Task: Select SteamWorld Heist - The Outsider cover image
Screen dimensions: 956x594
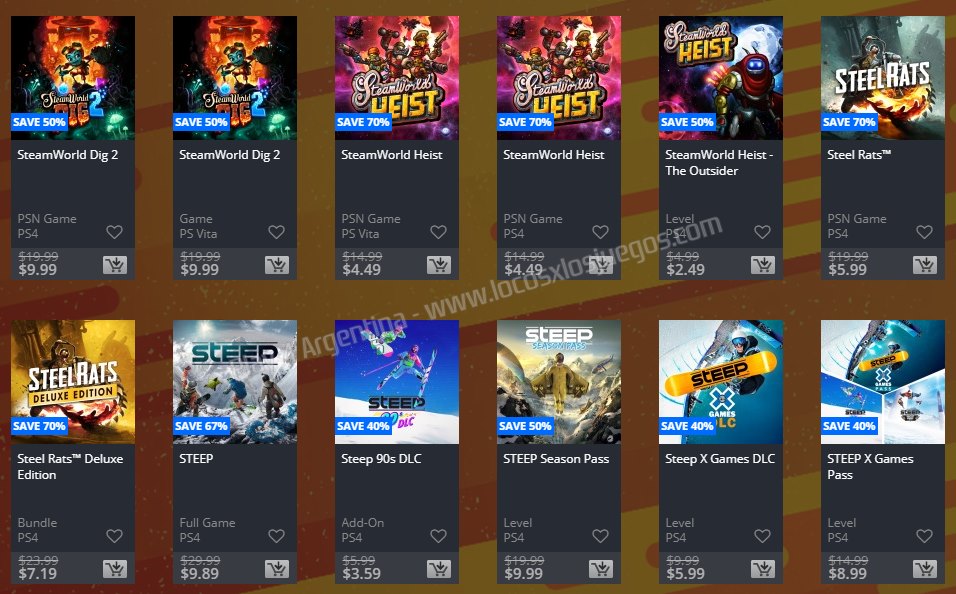Action: (721, 78)
